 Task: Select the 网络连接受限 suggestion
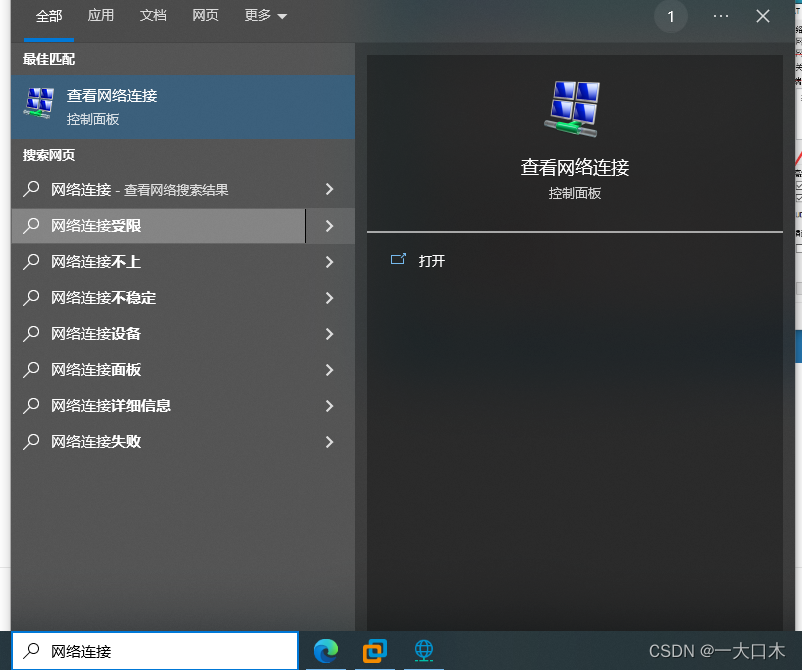pyautogui.click(x=159, y=226)
